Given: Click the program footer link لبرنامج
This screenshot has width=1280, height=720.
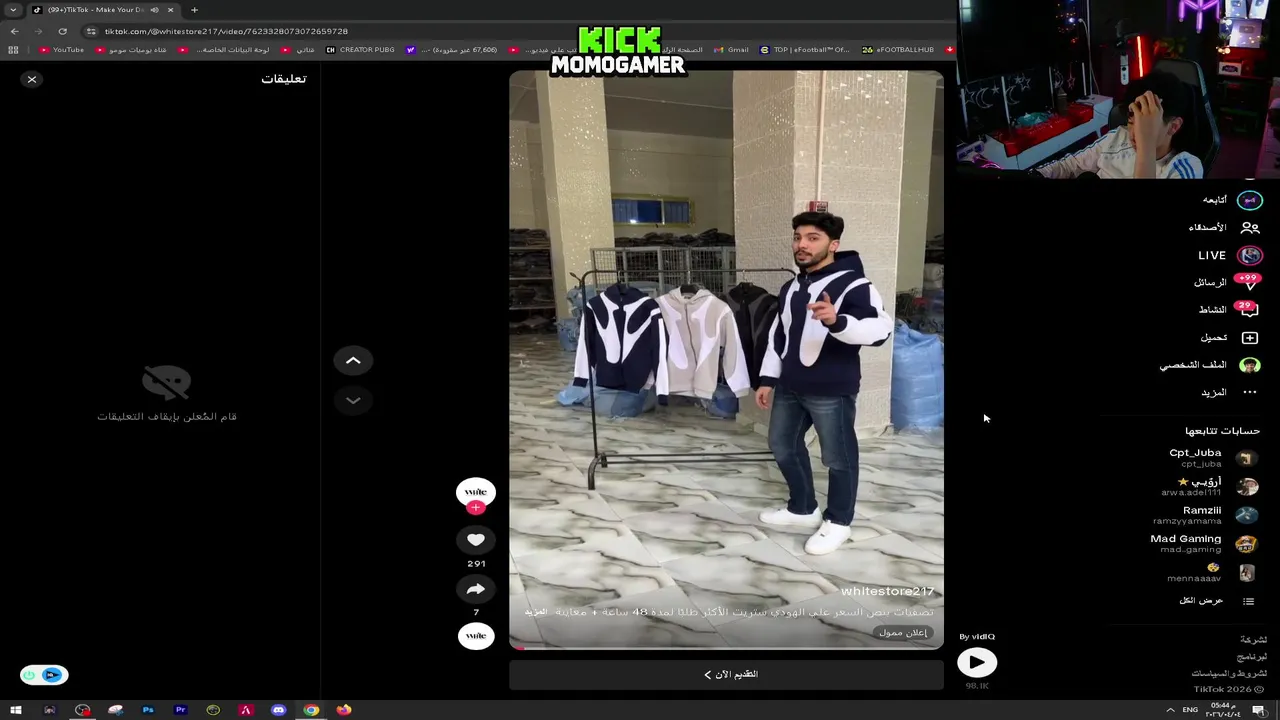Looking at the screenshot, I should pyautogui.click(x=1251, y=657).
